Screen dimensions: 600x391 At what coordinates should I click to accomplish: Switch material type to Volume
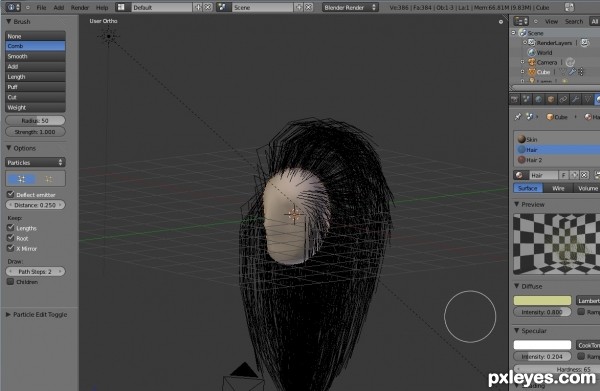click(587, 188)
